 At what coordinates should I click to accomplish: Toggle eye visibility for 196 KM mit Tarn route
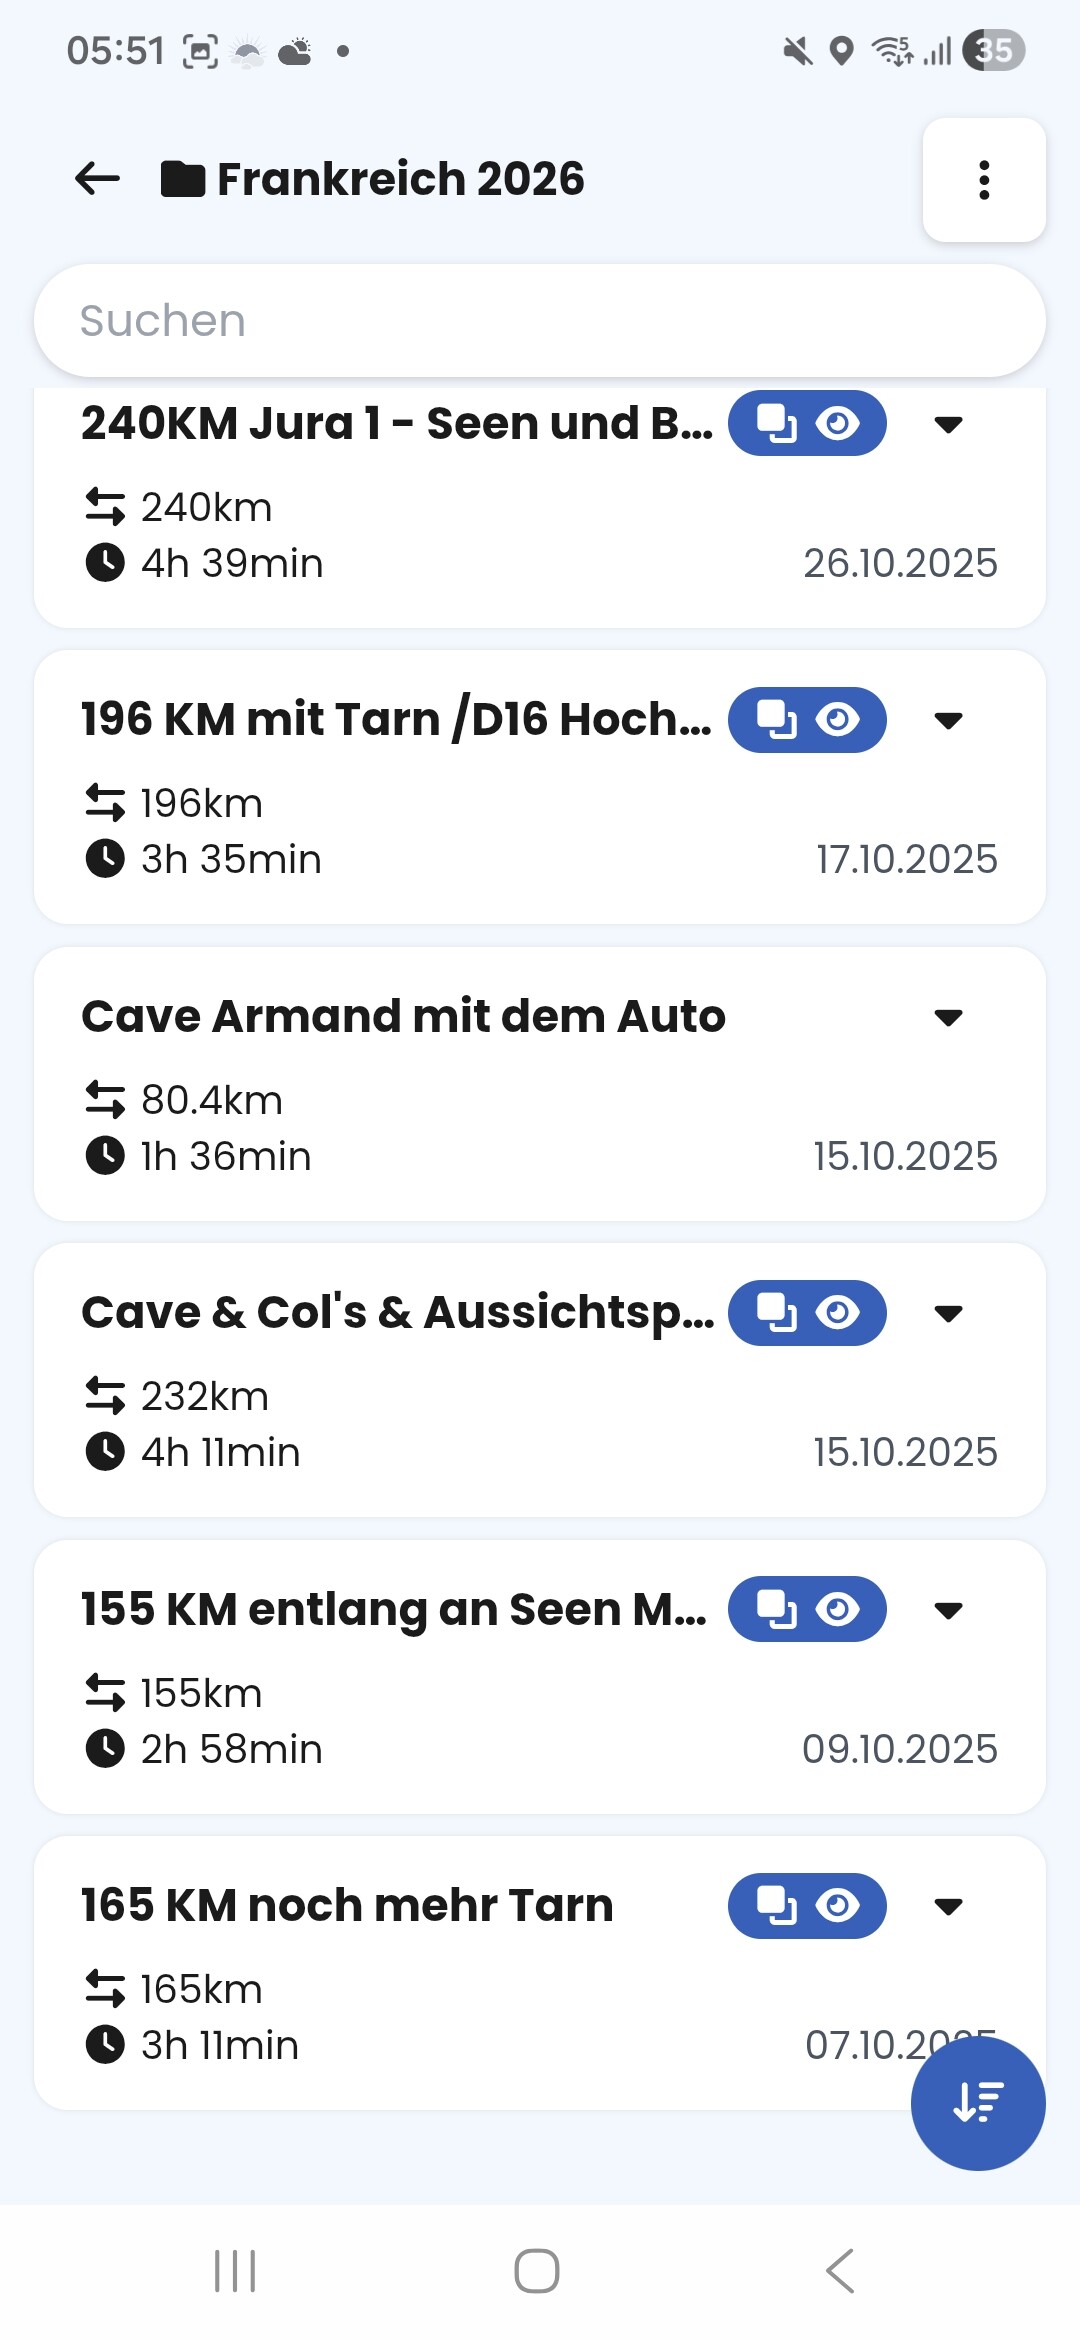tap(838, 719)
